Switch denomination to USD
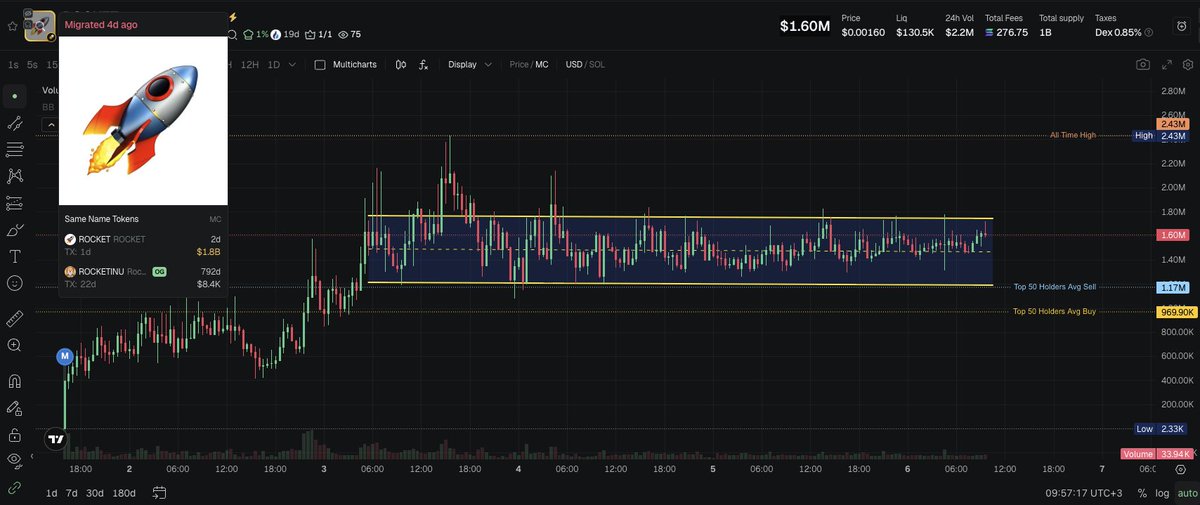 click(573, 64)
